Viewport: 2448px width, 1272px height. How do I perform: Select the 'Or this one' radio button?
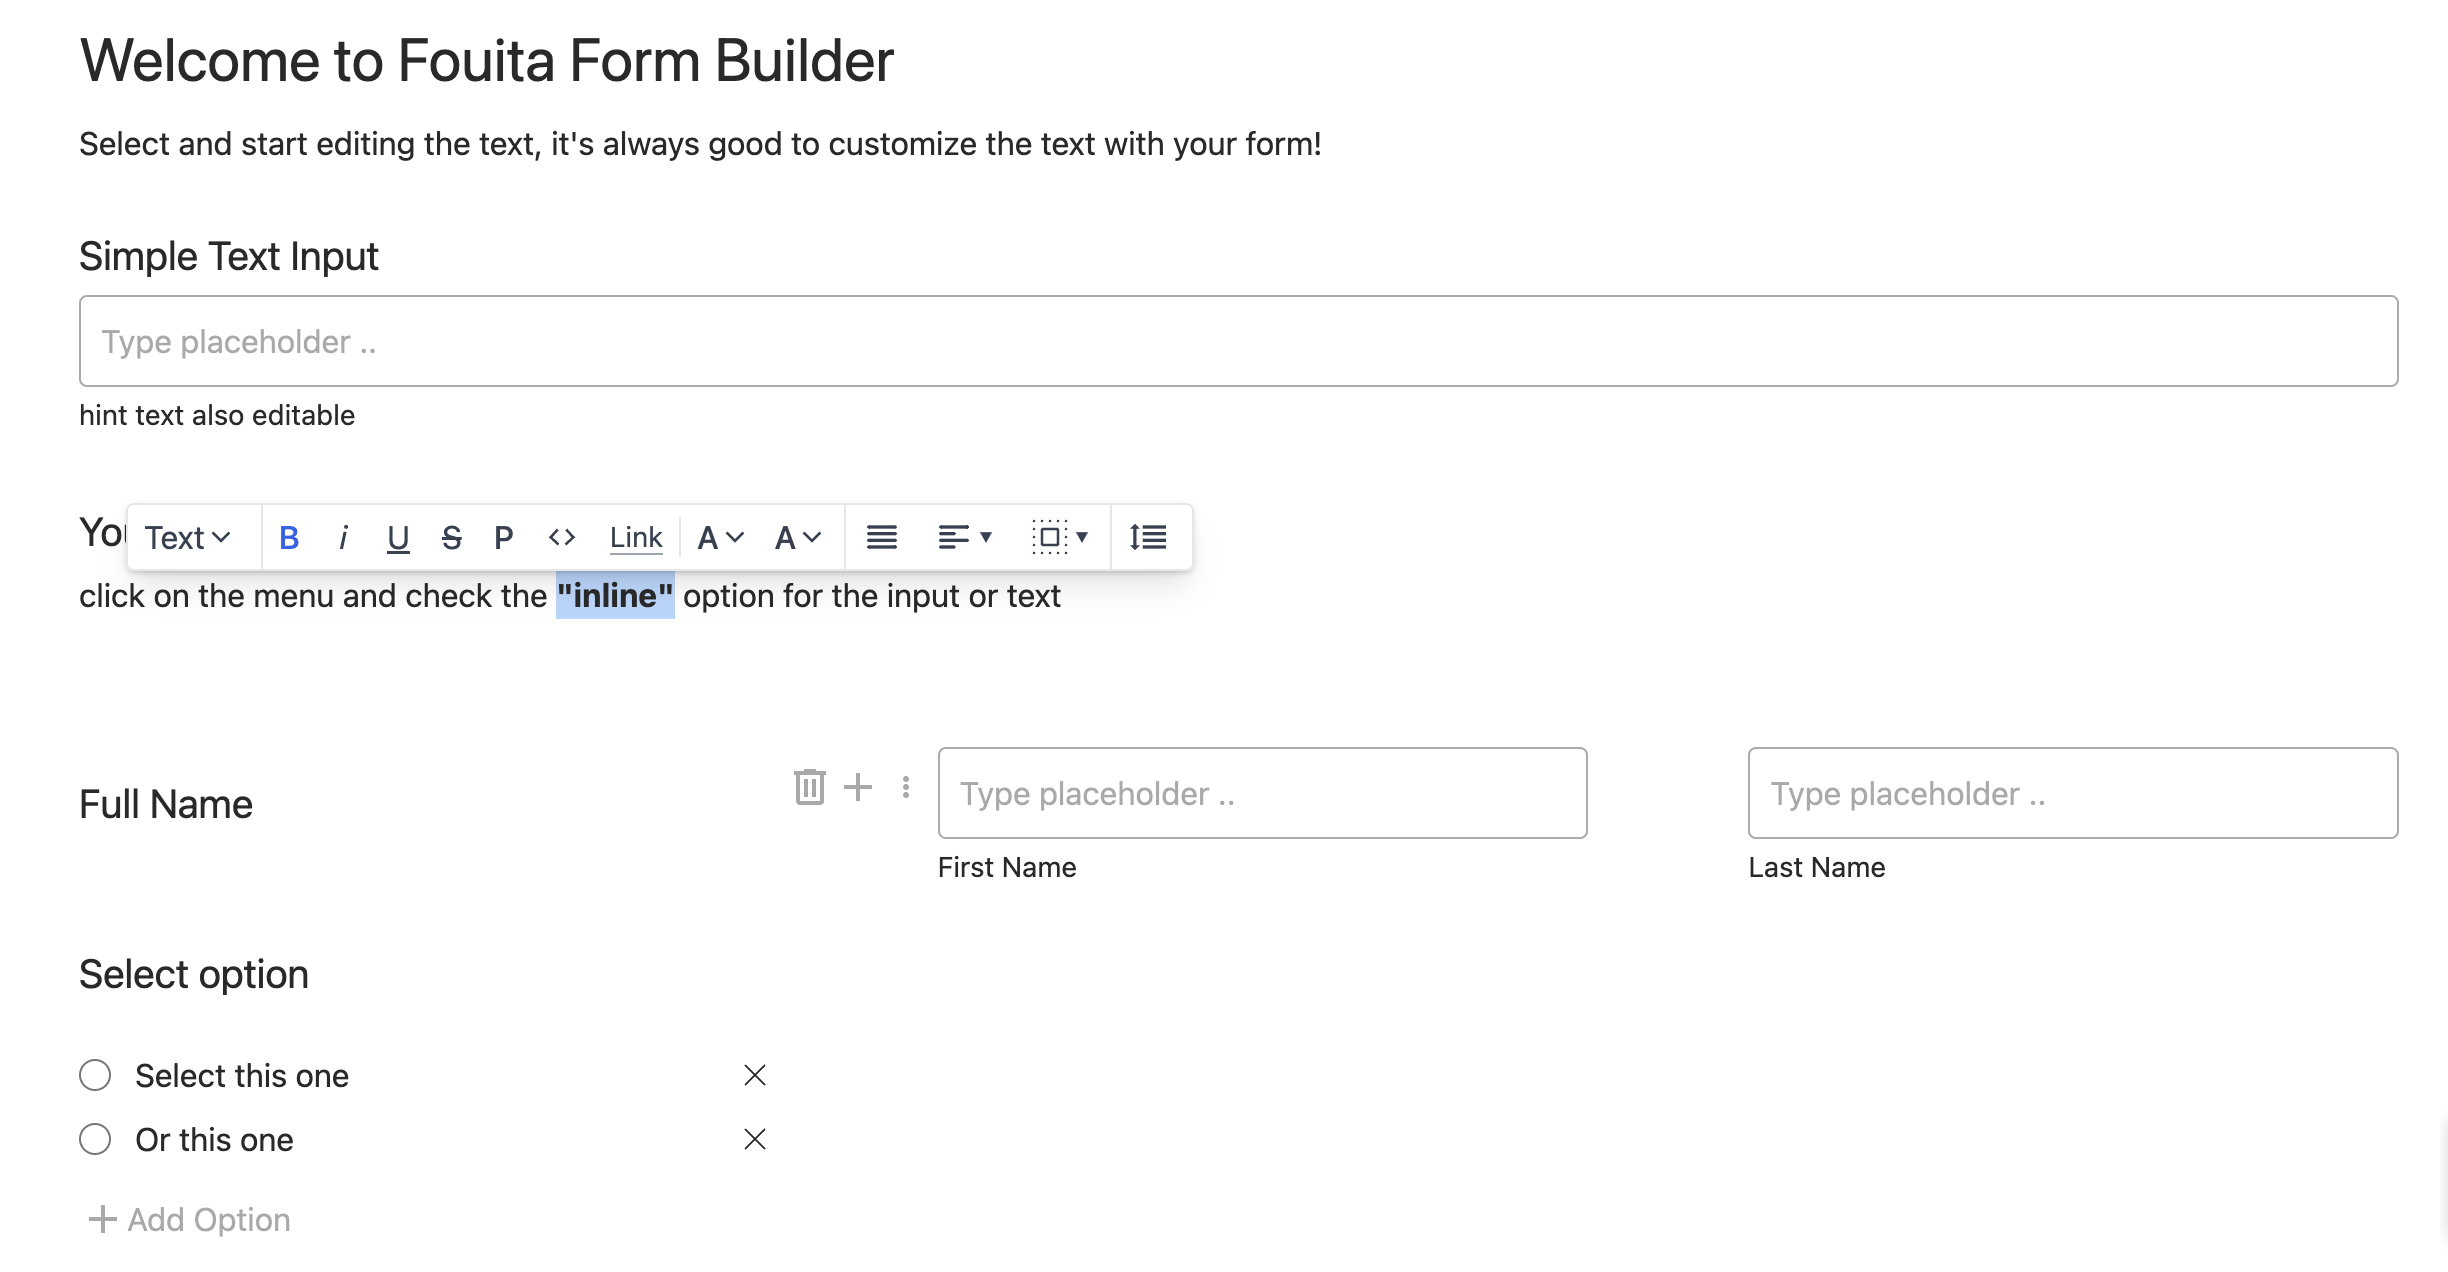tap(96, 1141)
